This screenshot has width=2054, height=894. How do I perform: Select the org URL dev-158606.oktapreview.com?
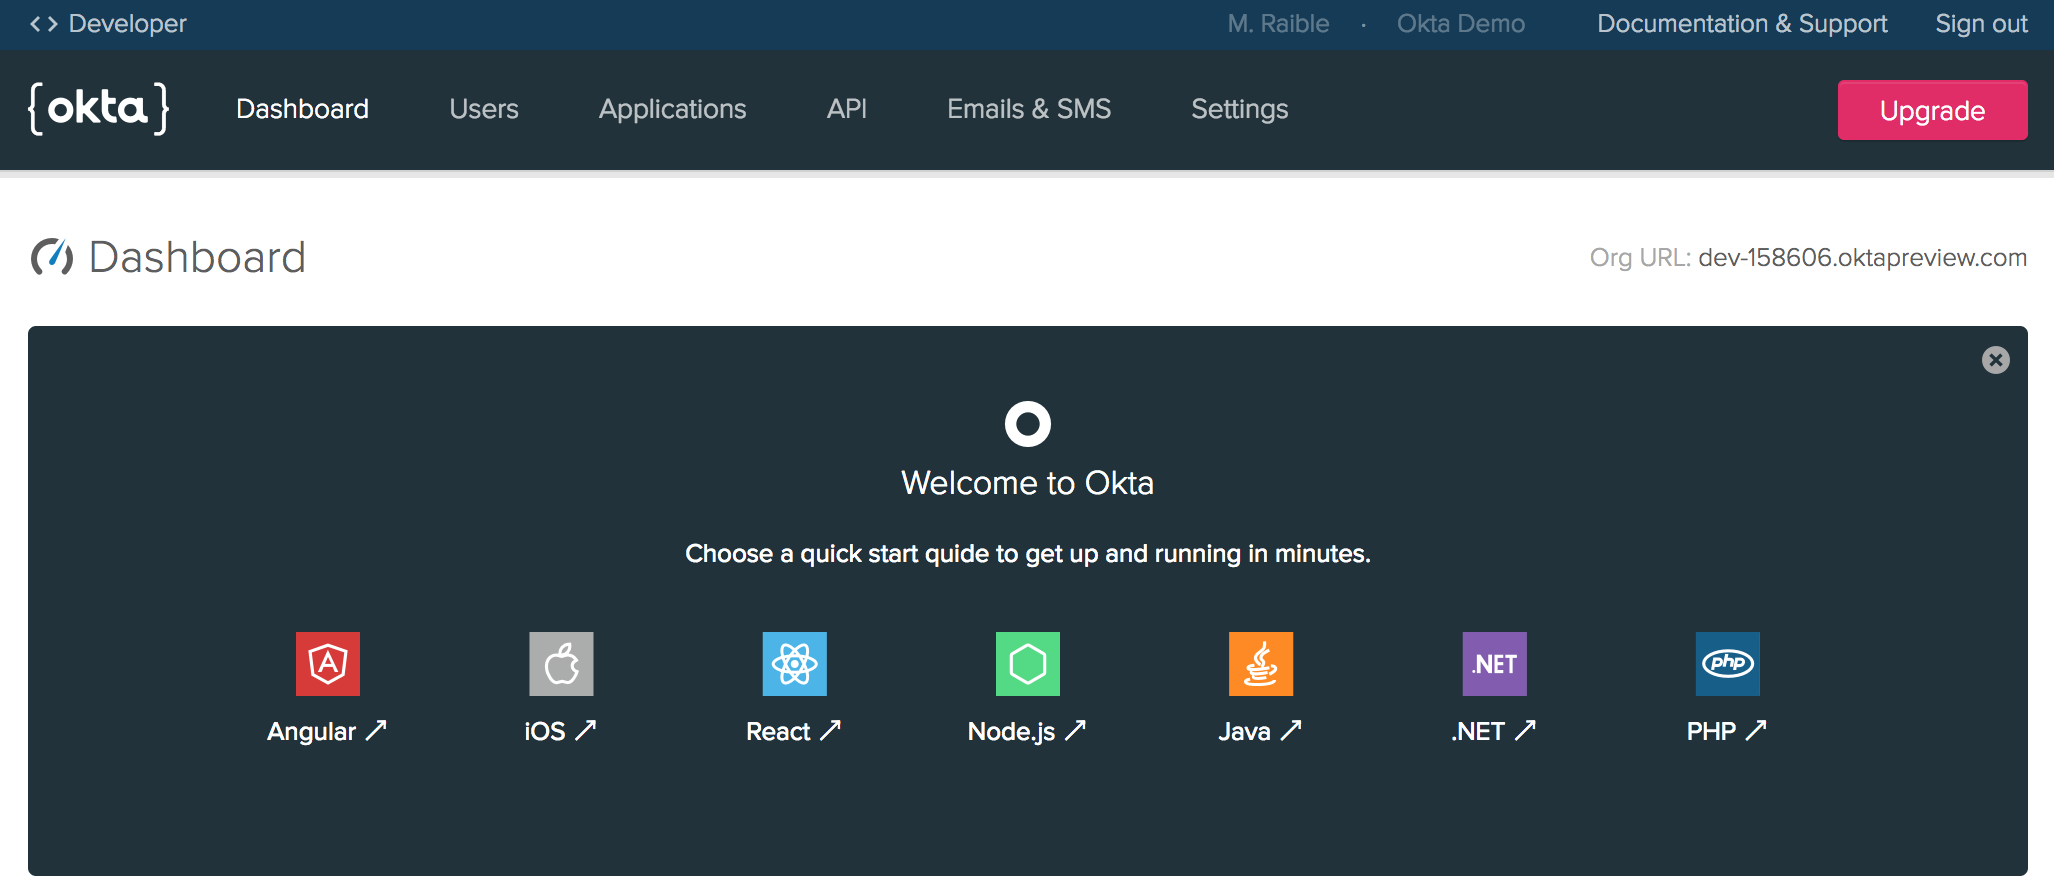pyautogui.click(x=1863, y=258)
